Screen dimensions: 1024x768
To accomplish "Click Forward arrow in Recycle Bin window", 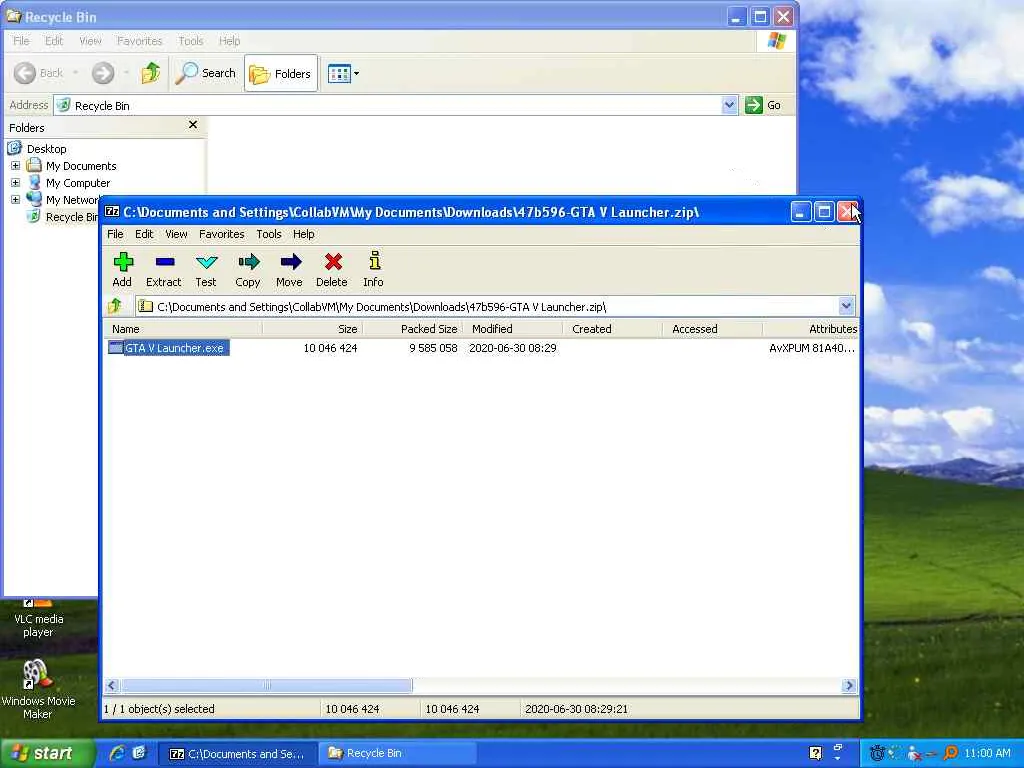I will (103, 73).
